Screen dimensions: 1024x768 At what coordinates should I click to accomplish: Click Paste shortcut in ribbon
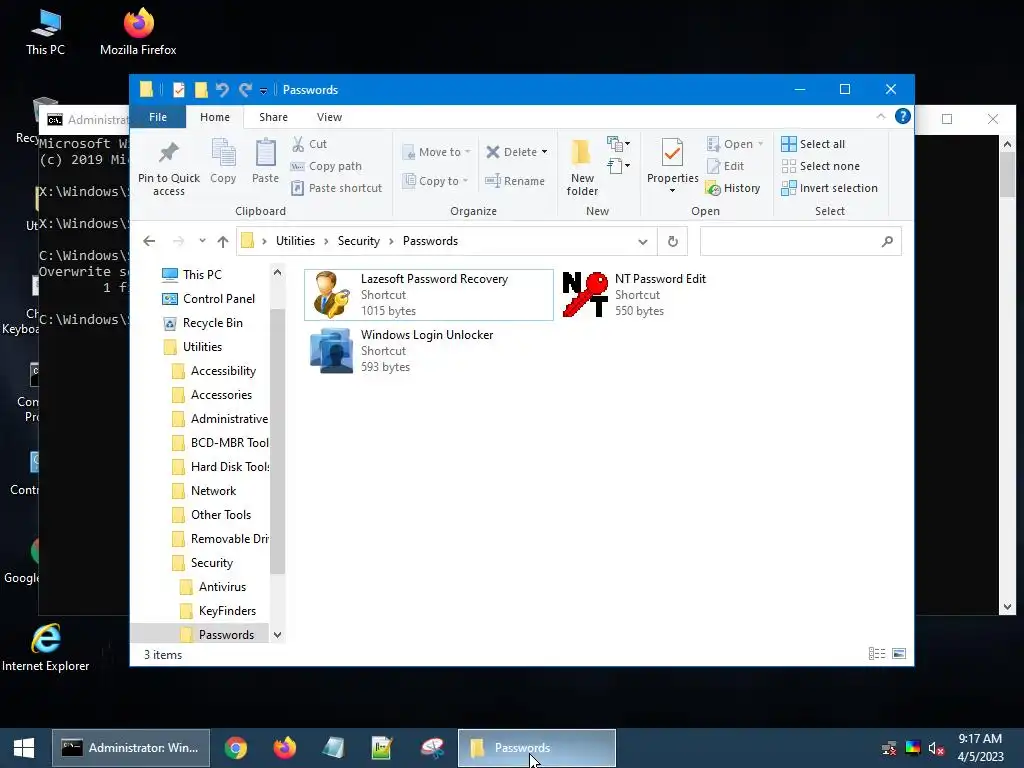[x=337, y=188]
